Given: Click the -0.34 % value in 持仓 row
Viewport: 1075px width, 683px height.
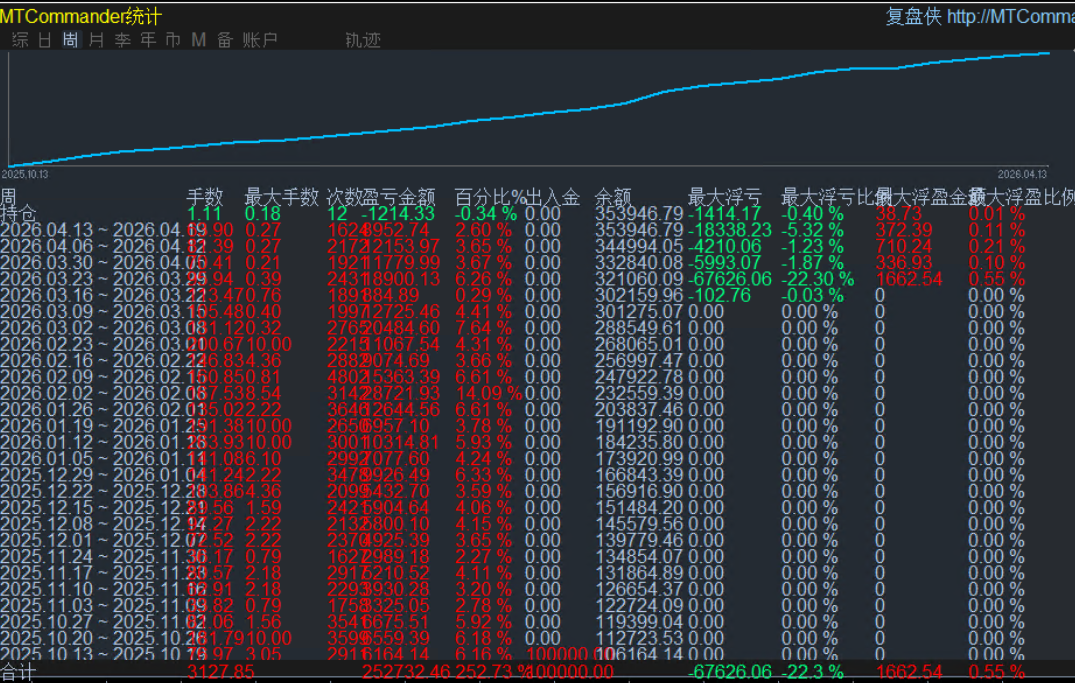Looking at the screenshot, I should [x=485, y=214].
